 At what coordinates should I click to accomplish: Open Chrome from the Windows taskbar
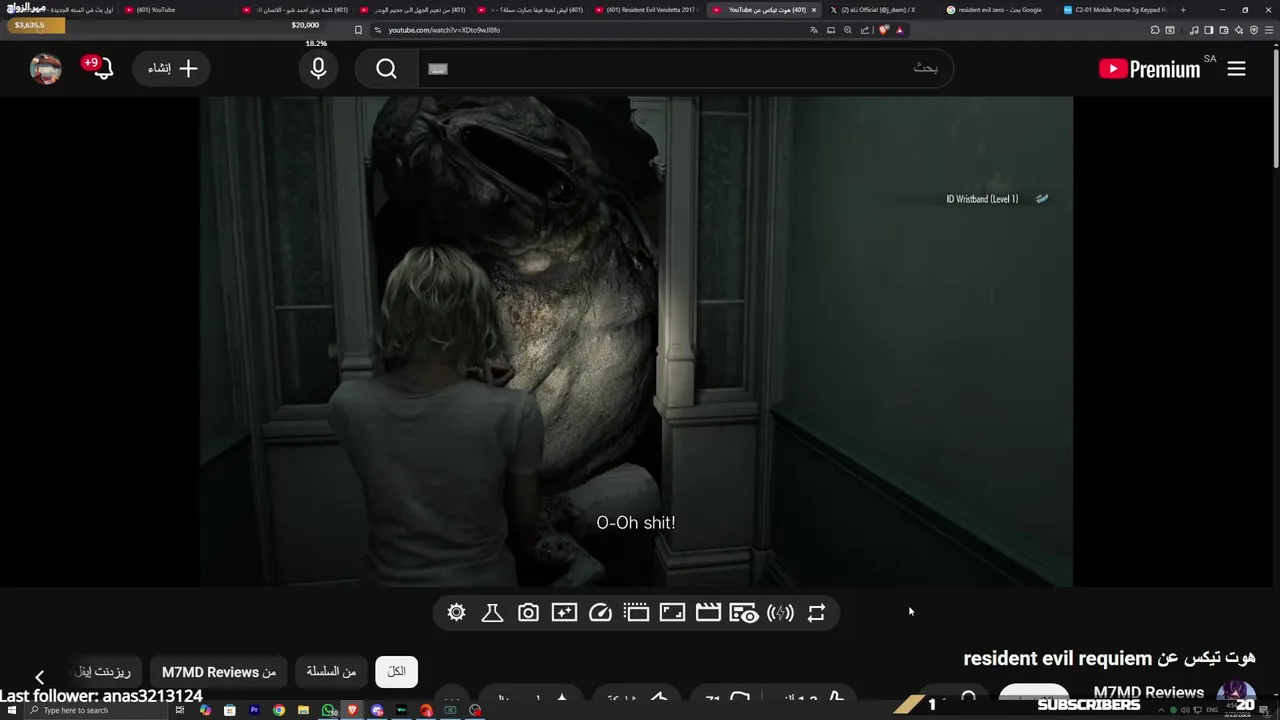pos(279,710)
